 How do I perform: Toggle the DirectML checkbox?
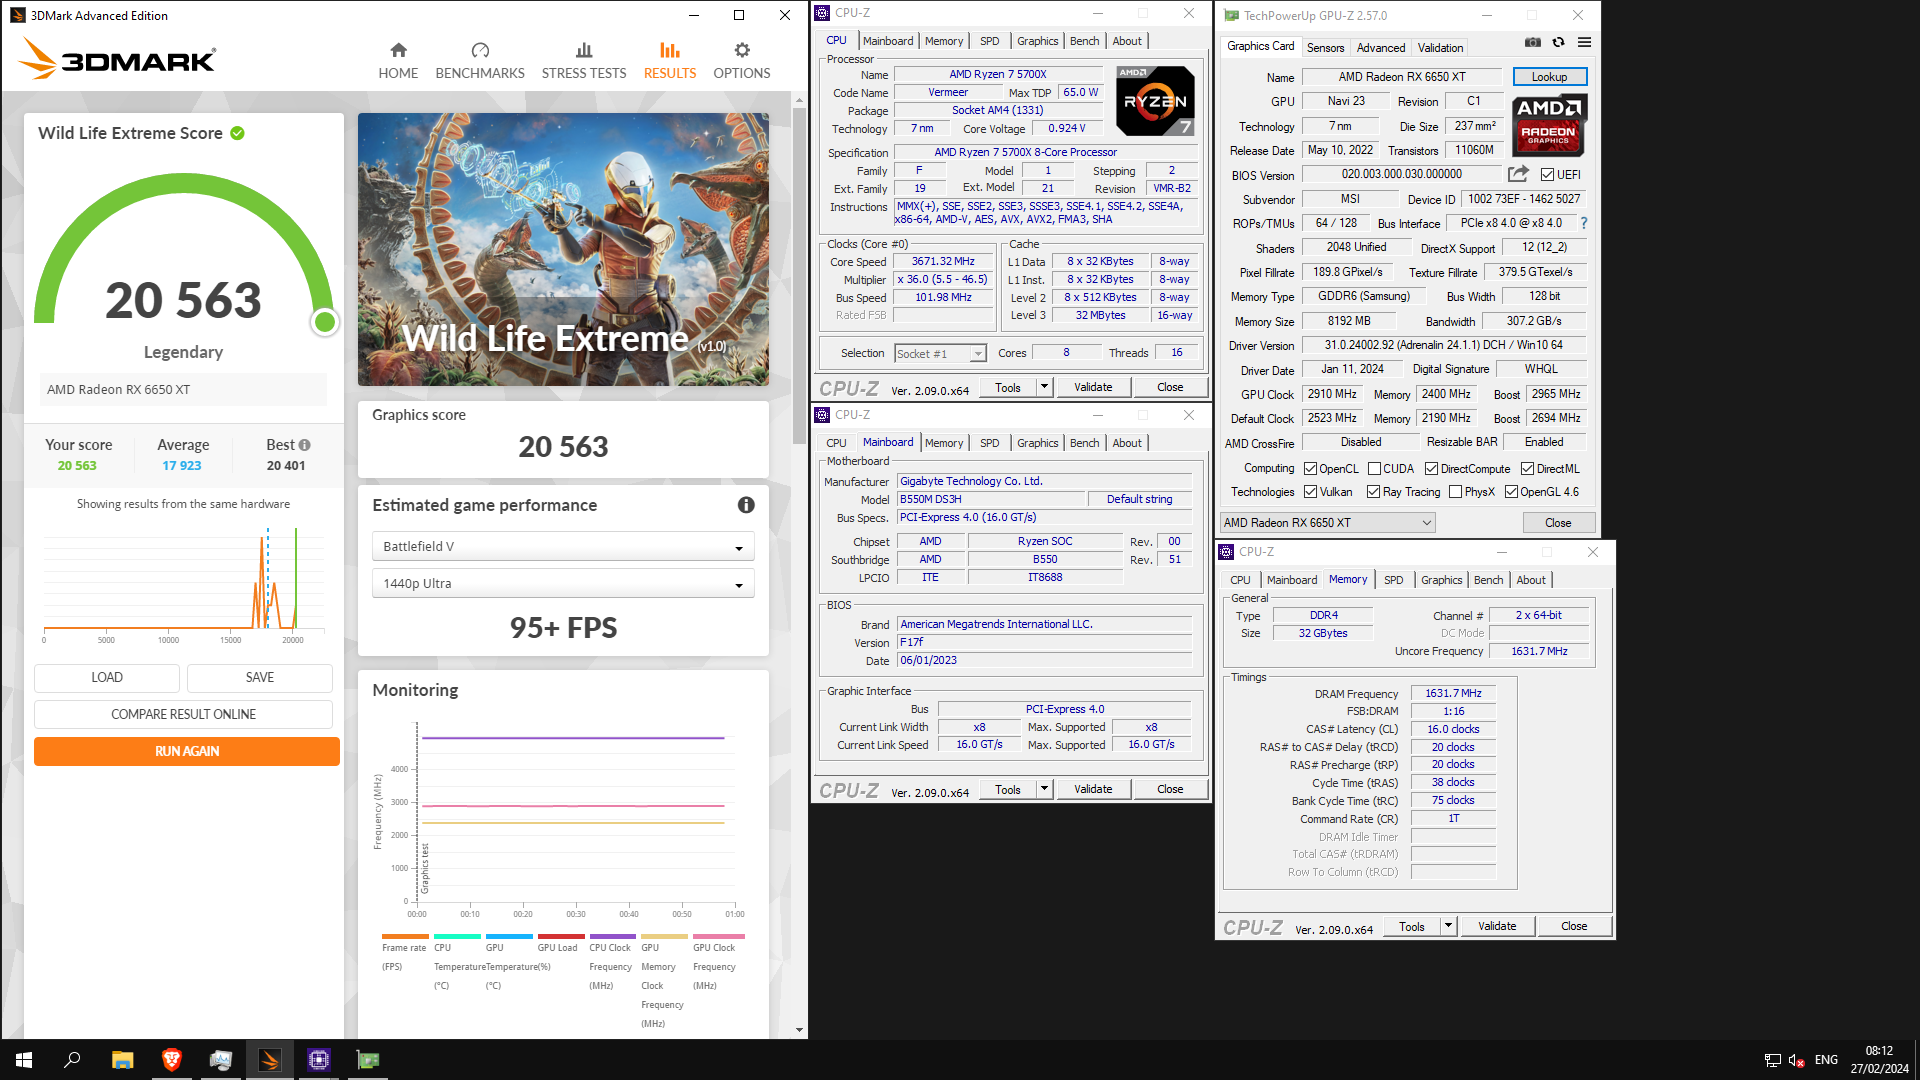(x=1527, y=469)
